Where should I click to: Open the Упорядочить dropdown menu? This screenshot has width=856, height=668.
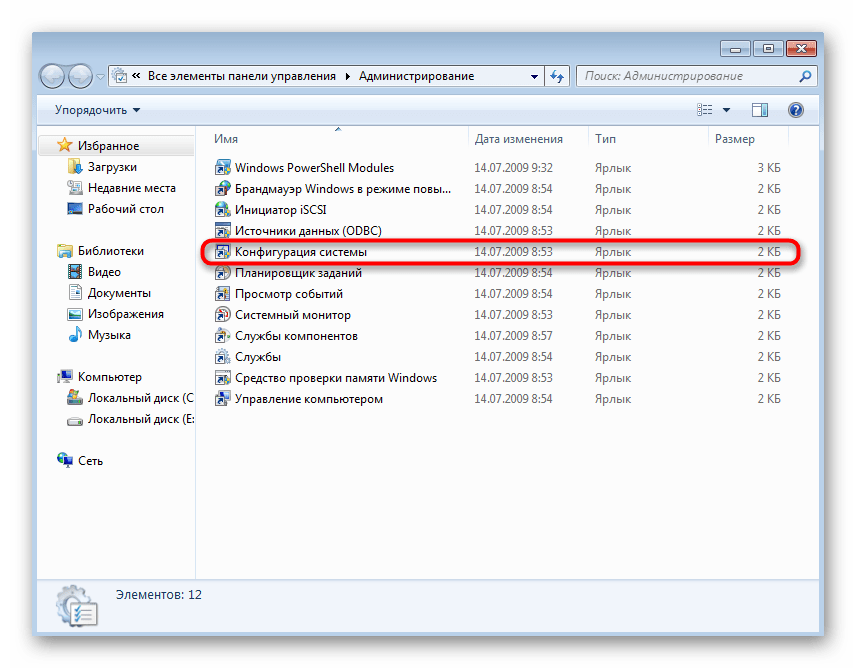tap(97, 110)
